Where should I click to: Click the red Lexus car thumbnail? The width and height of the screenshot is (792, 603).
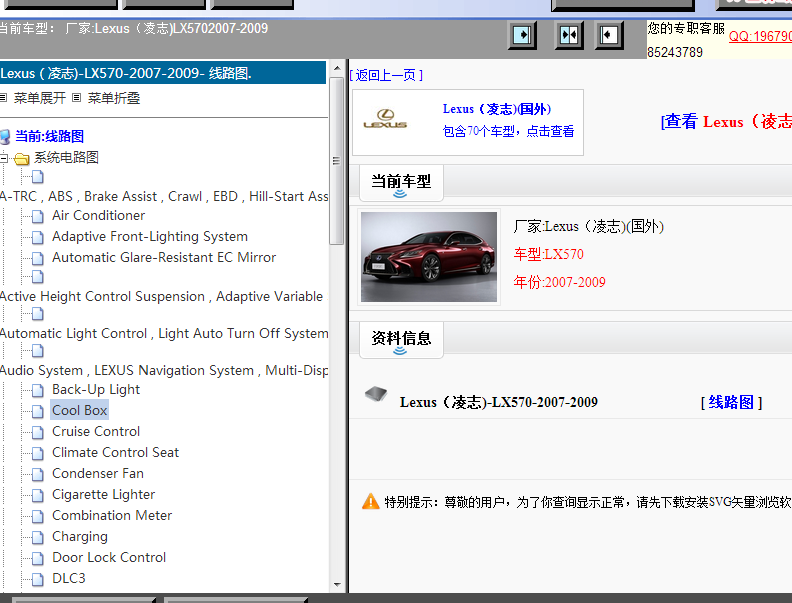coord(429,257)
